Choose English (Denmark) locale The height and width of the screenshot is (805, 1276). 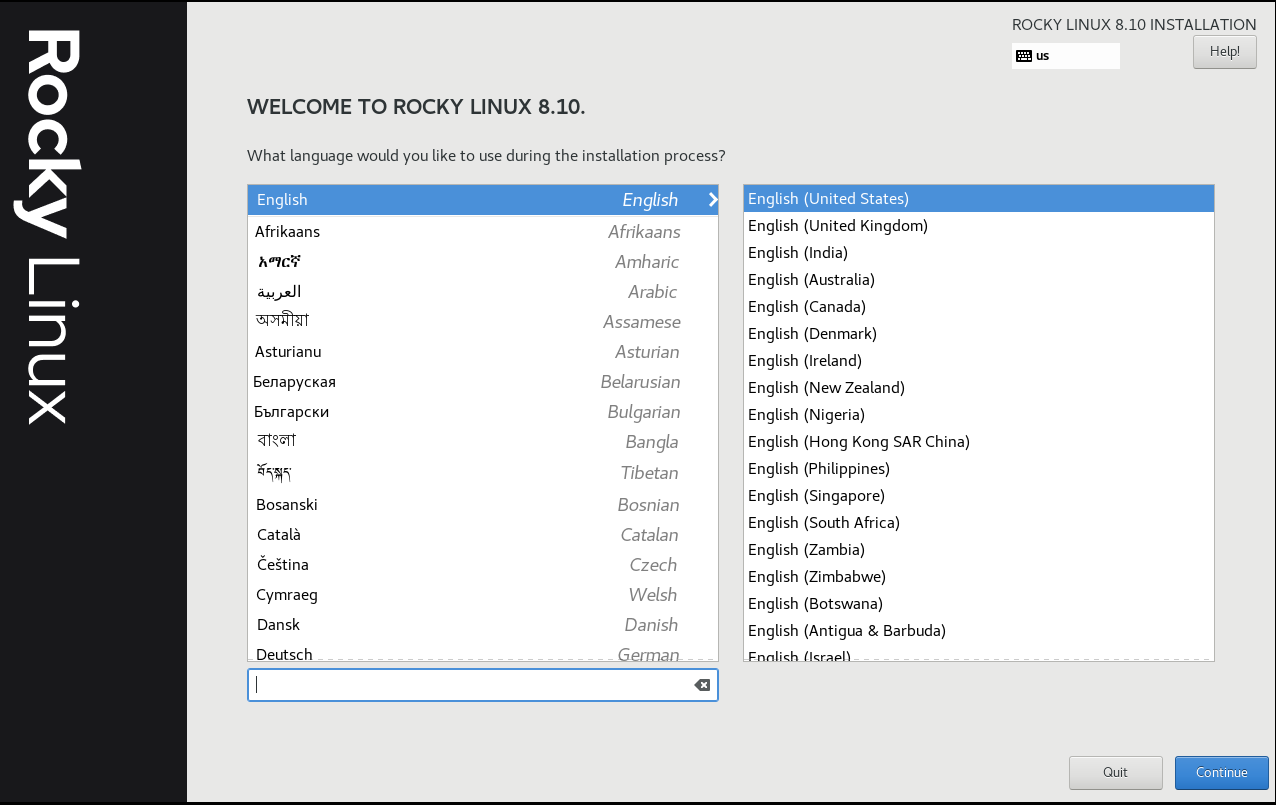979,333
